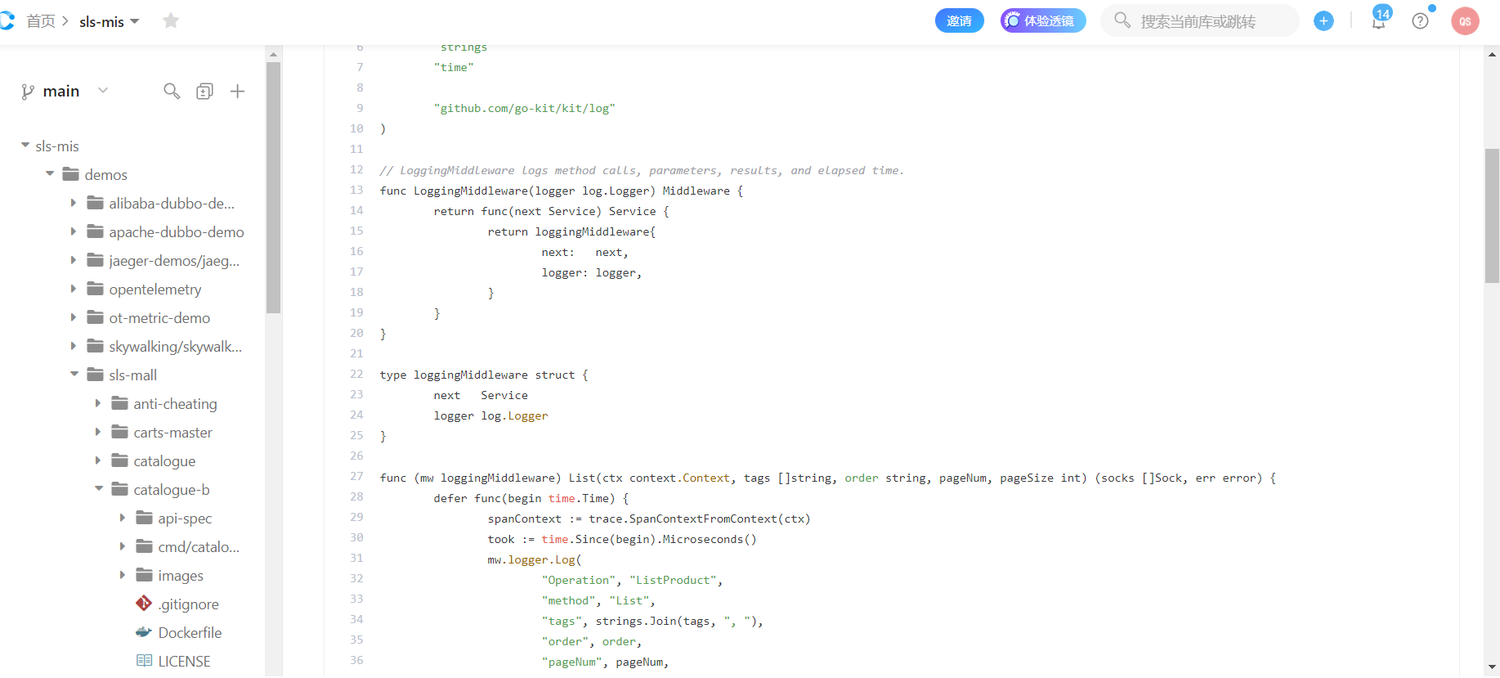The image size is (1500, 678).
Task: Click the apache-dubbo-demo folder icon
Action: coord(95,232)
